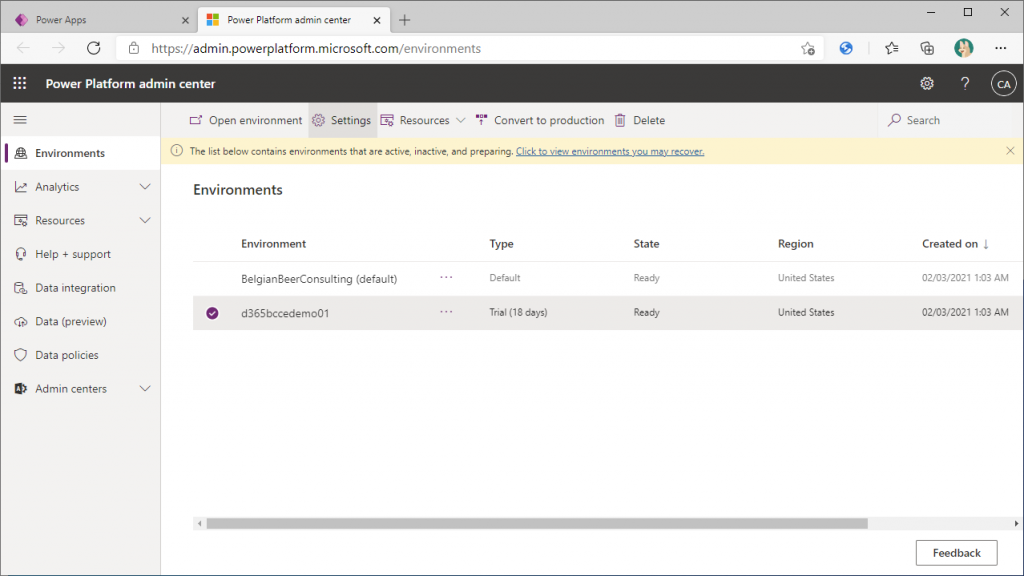The image size is (1024, 576).
Task: Reload the page with refresh icon
Action: [94, 48]
